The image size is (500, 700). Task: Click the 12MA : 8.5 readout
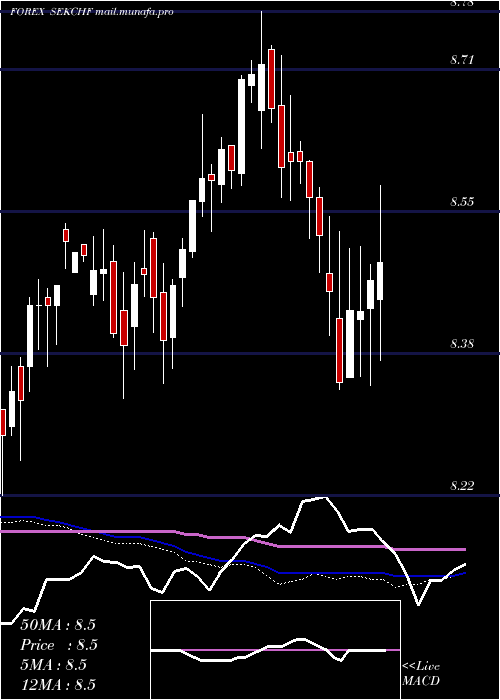point(58,684)
